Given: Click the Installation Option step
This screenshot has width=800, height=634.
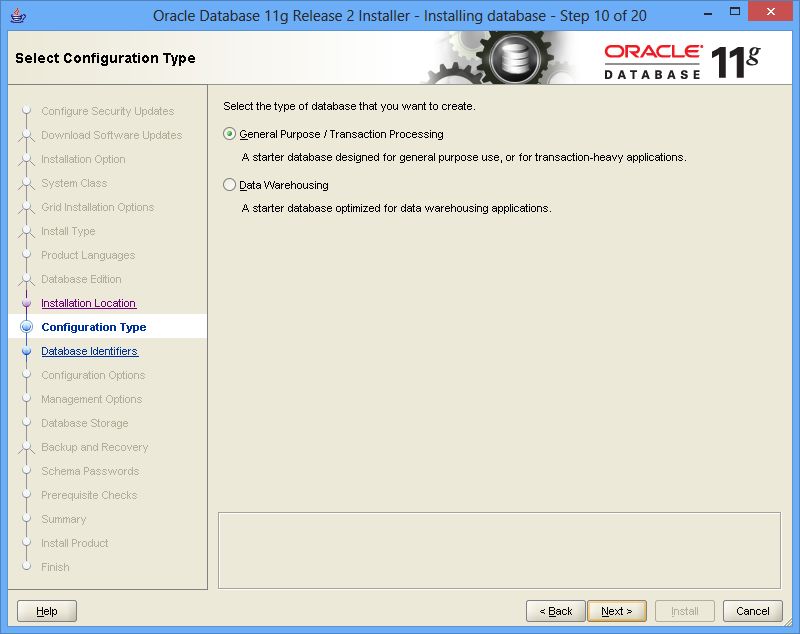Looking at the screenshot, I should (83, 159).
